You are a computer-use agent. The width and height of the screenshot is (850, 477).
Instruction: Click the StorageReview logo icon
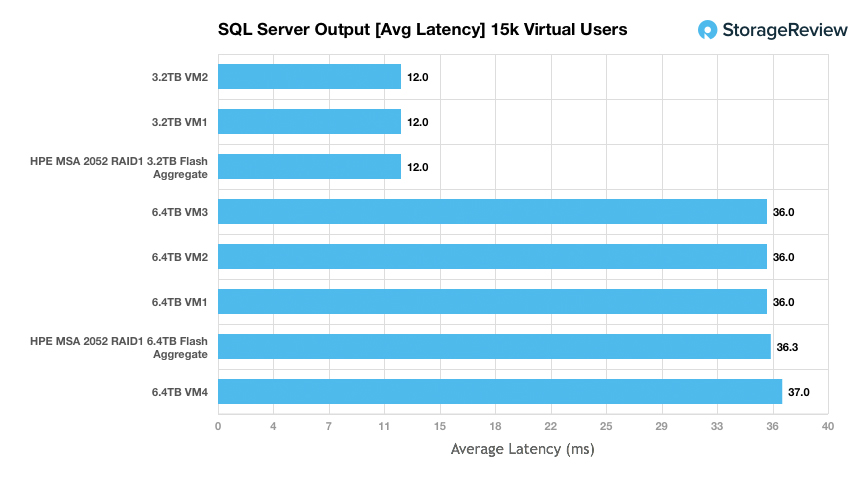[707, 30]
